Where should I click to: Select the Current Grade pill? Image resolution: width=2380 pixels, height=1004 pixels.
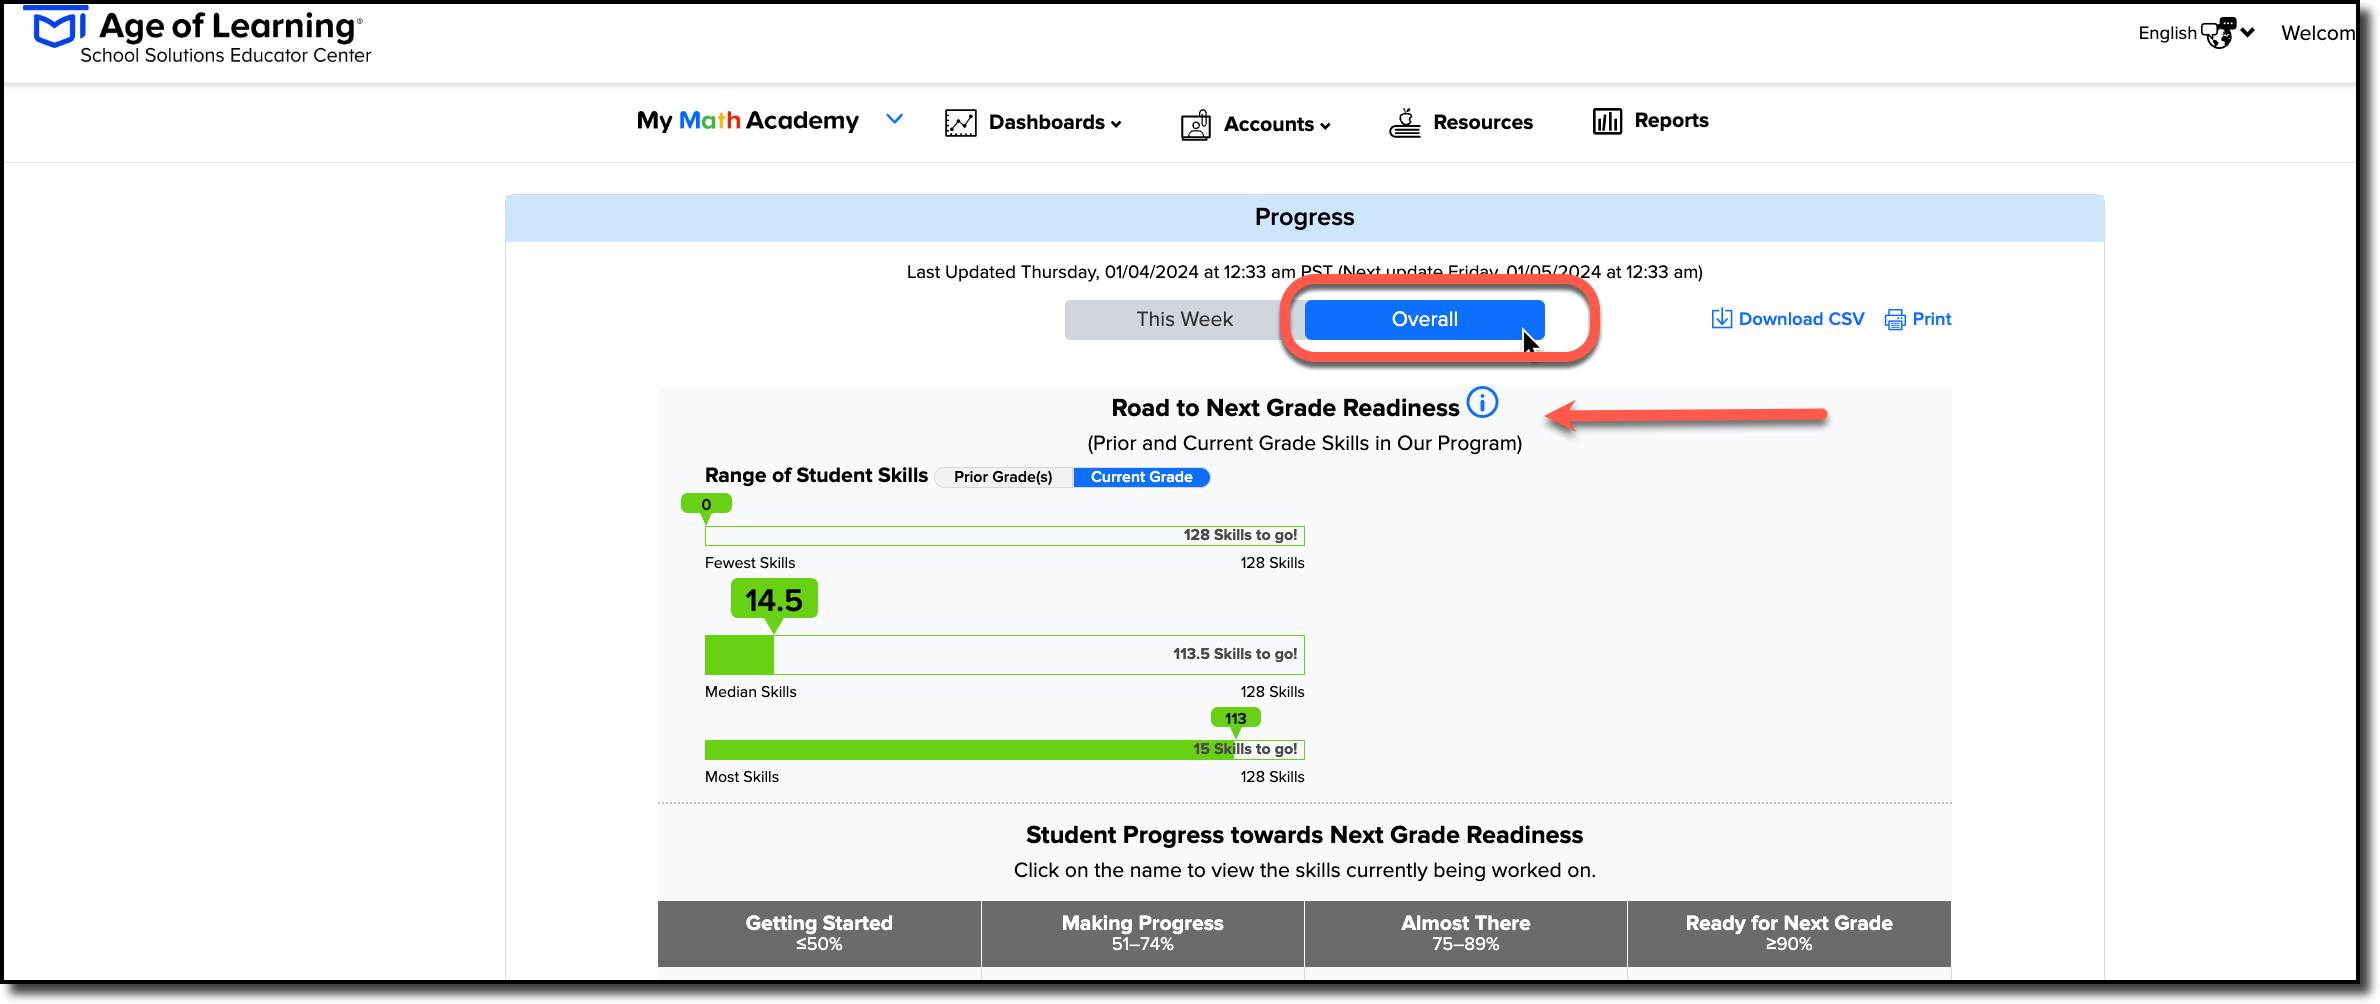pyautogui.click(x=1141, y=477)
